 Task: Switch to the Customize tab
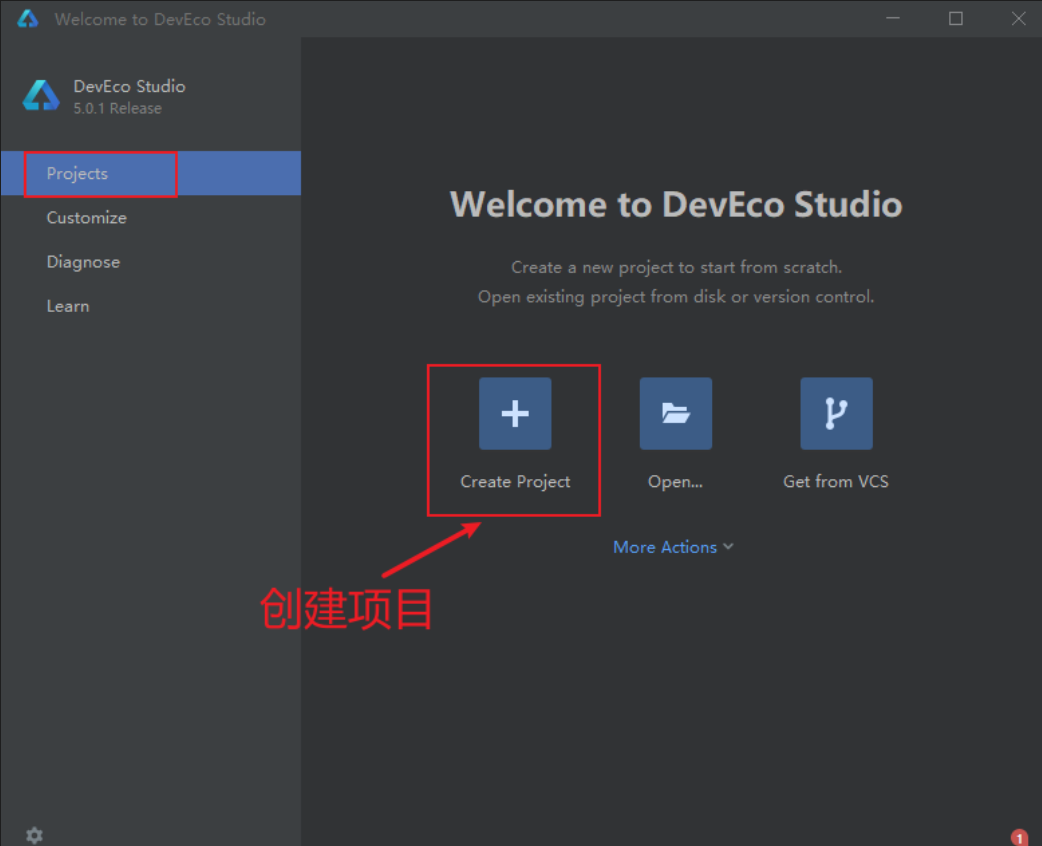coord(151,217)
